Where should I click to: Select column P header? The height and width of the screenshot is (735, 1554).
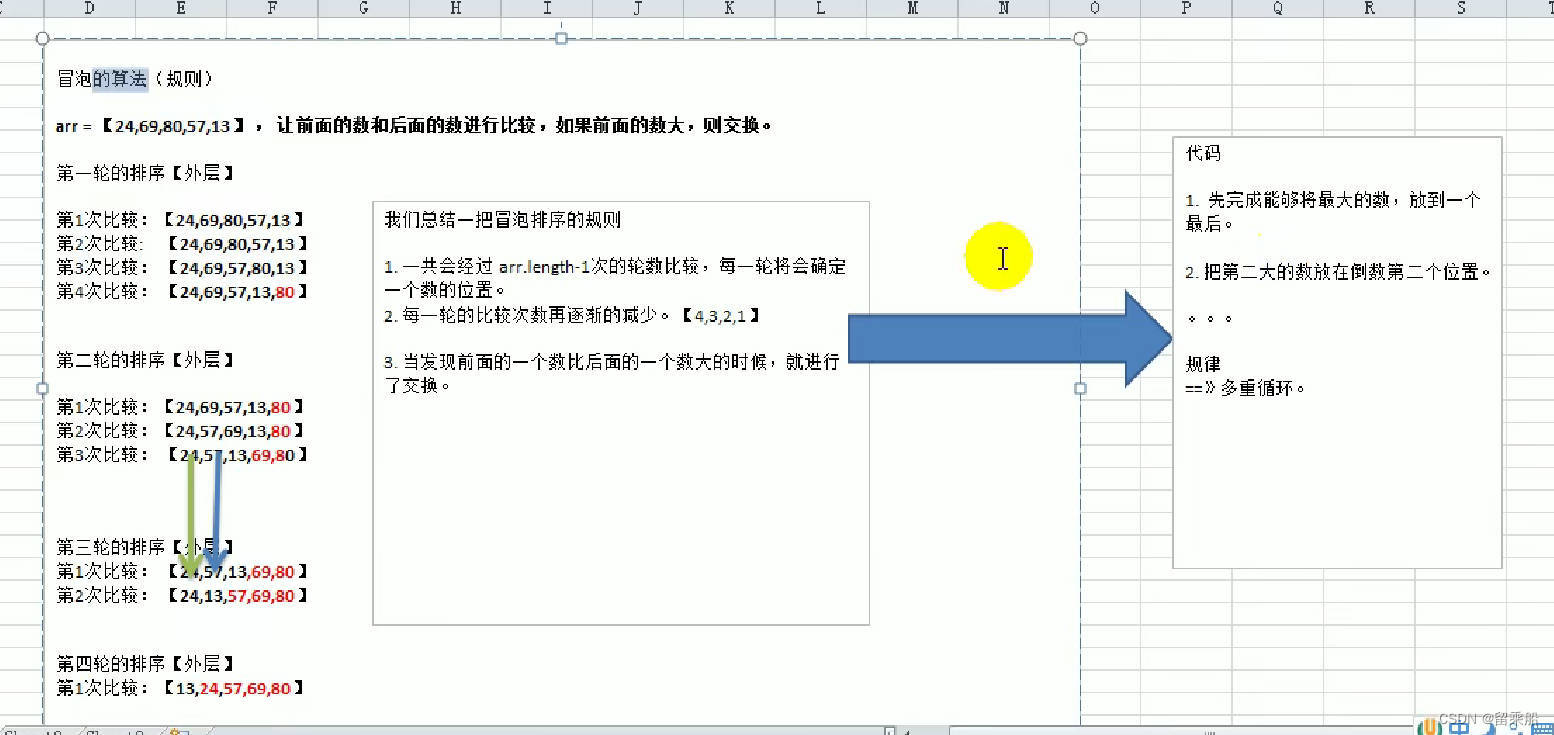click(1186, 8)
